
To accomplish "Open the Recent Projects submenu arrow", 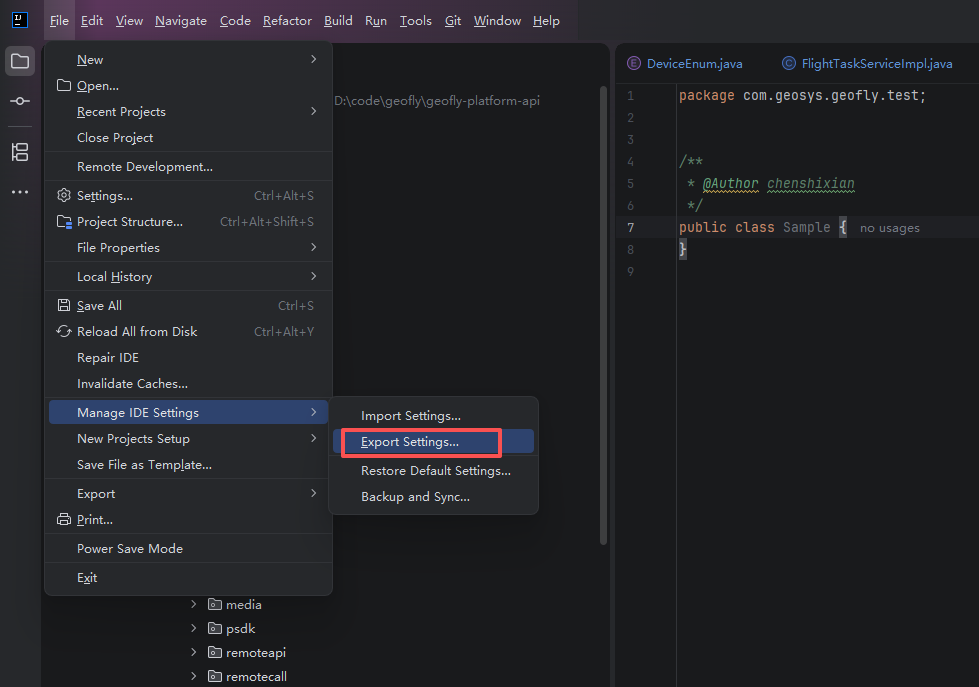I will [313, 111].
